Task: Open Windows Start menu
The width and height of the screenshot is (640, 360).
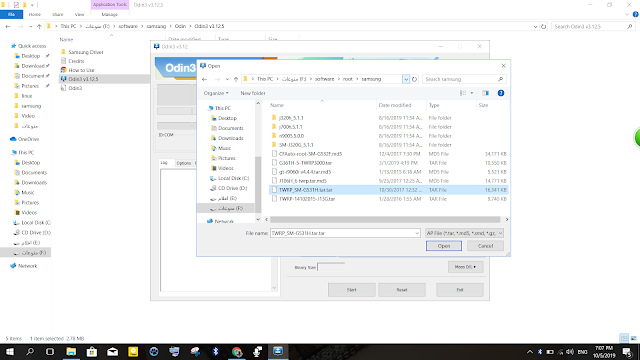Action: tap(9, 351)
